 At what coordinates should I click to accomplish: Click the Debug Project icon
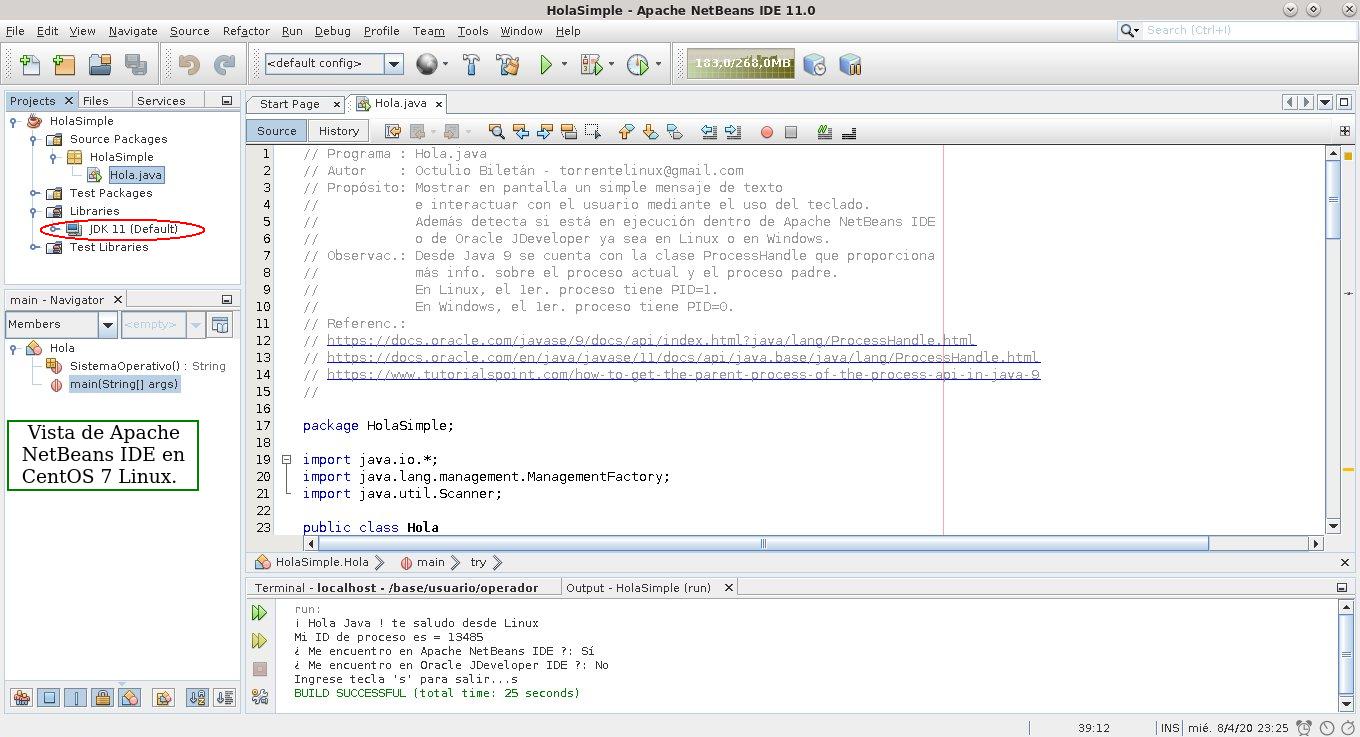coord(591,65)
